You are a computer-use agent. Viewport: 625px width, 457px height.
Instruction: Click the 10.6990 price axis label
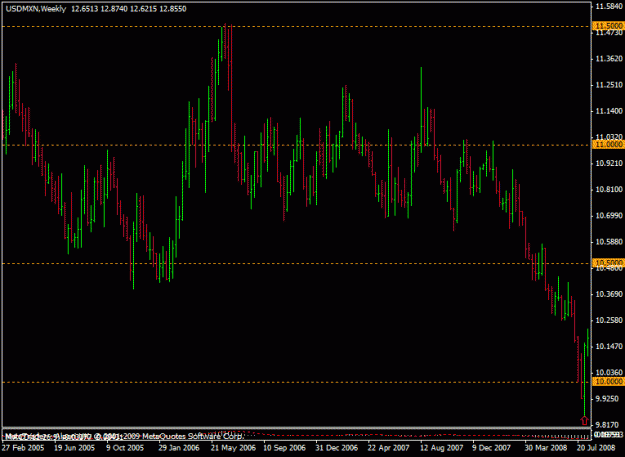tap(609, 216)
